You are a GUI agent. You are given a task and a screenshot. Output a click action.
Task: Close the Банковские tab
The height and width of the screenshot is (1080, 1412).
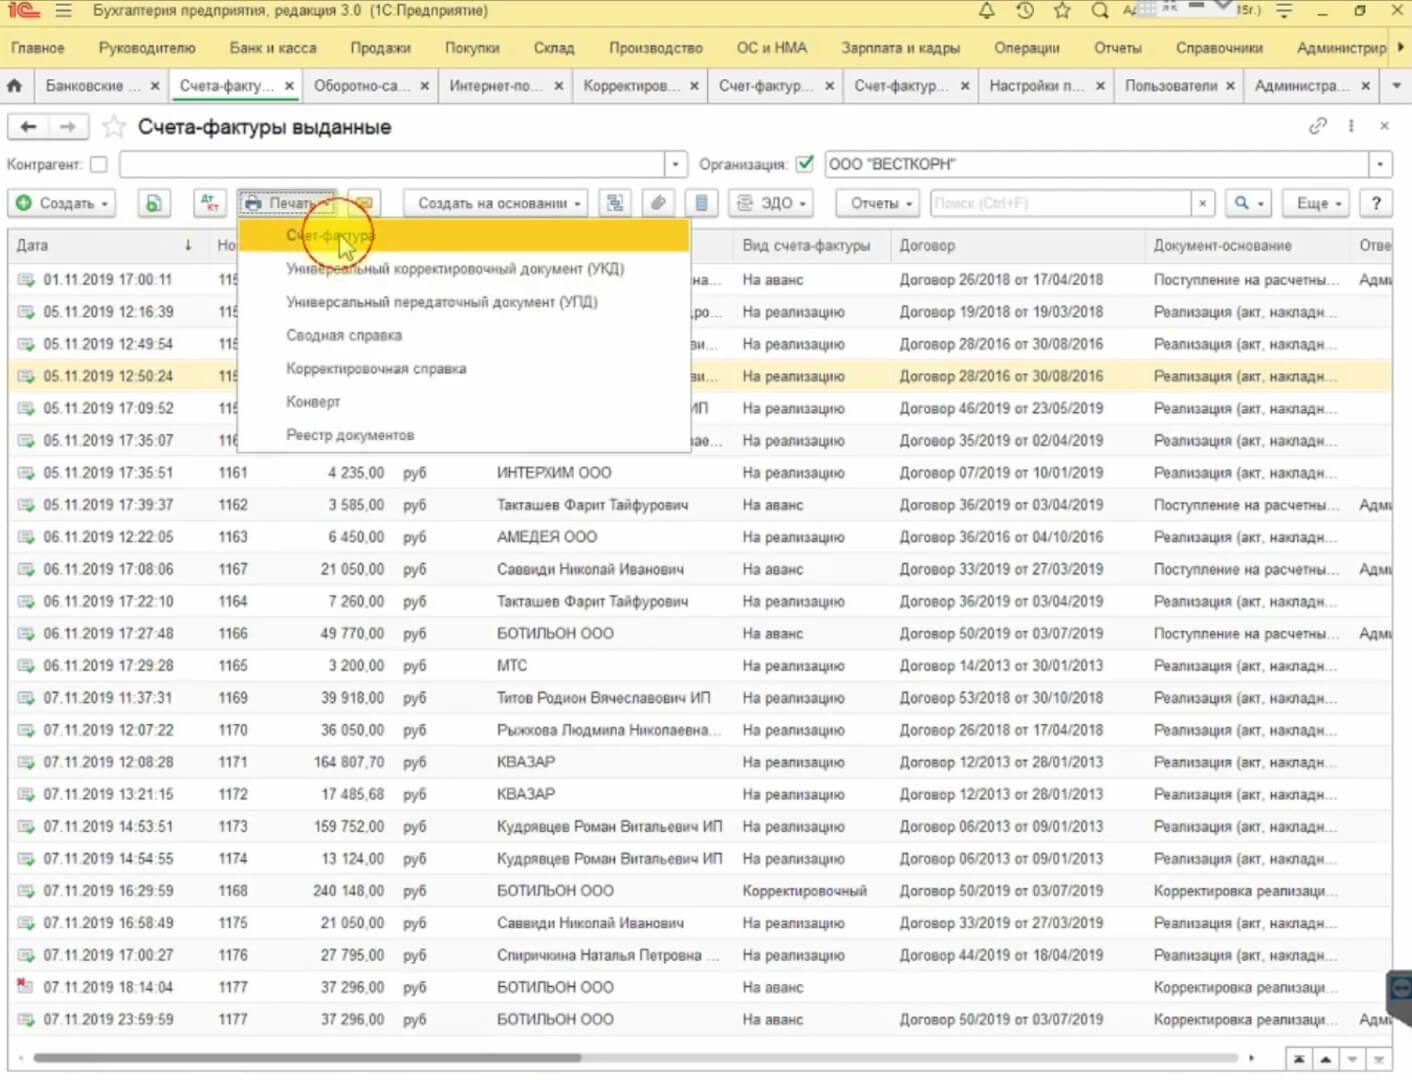pyautogui.click(x=155, y=86)
